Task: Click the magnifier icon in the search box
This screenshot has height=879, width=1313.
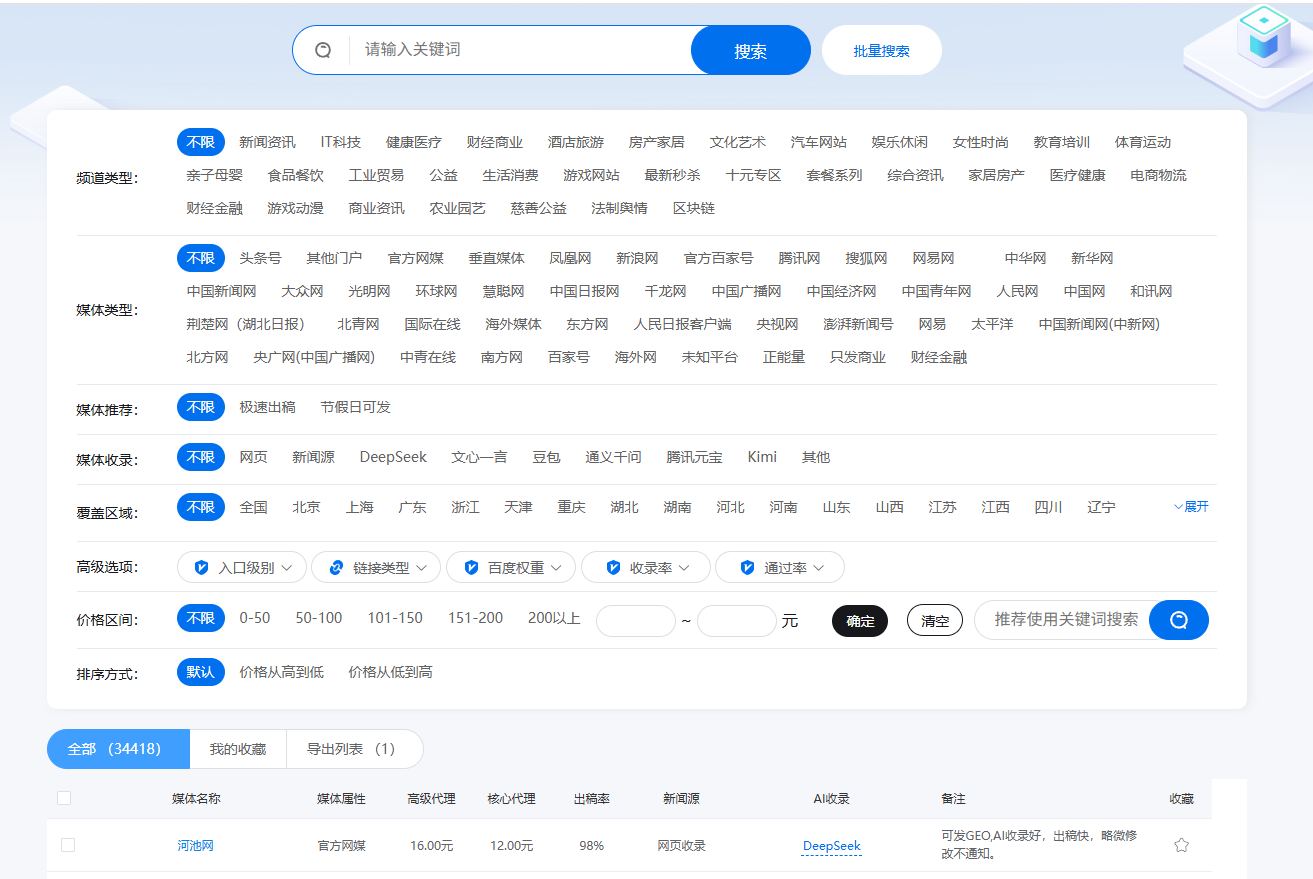Action: click(x=323, y=50)
